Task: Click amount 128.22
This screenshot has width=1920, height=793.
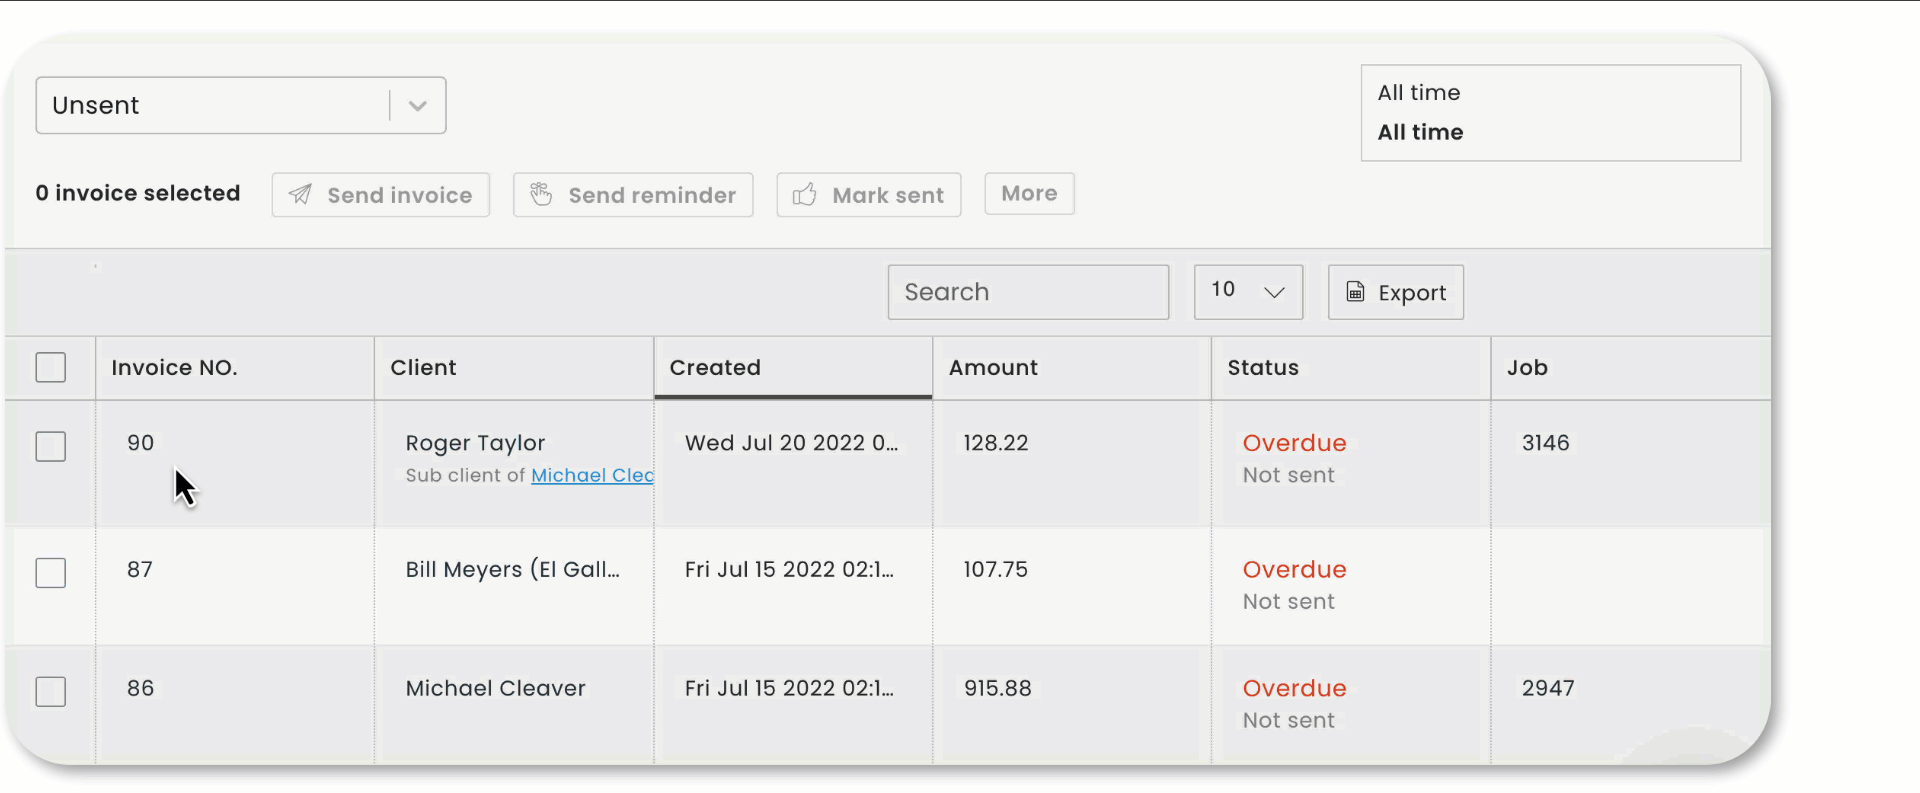Action: 996,443
